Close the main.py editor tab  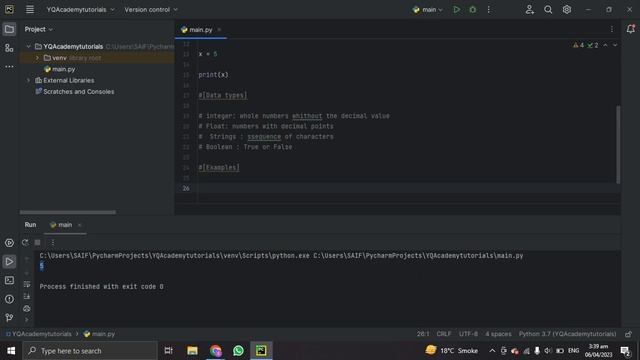pos(219,29)
